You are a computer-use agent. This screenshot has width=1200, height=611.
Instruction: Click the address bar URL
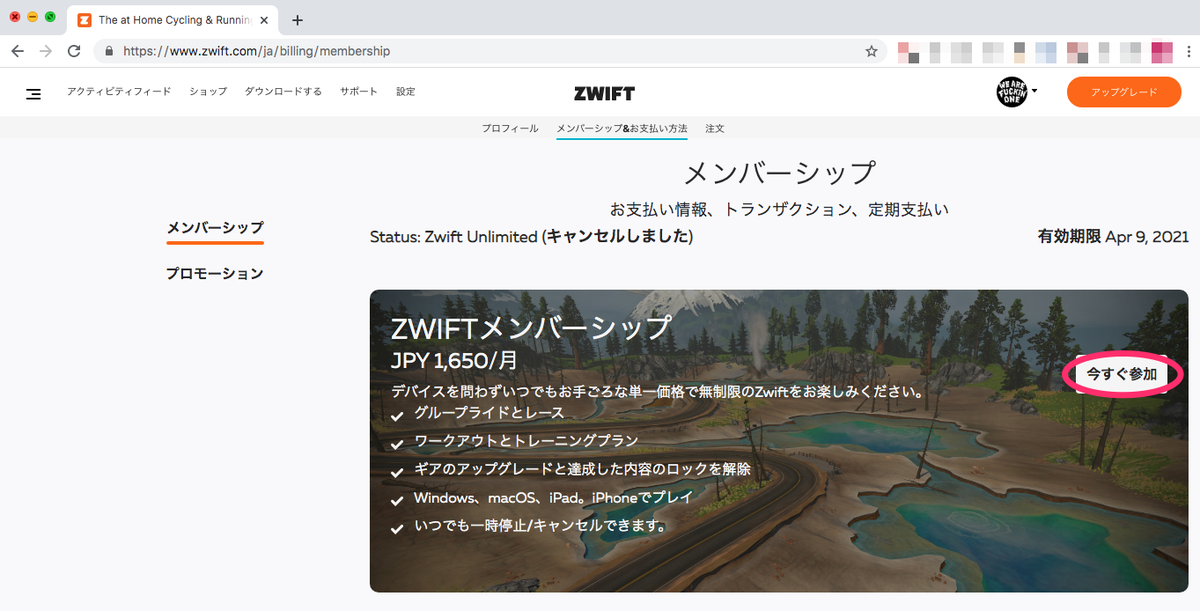tap(257, 51)
